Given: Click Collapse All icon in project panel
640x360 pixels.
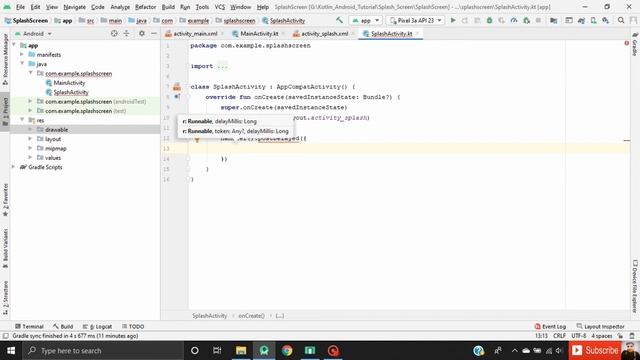Looking at the screenshot, I should coord(127,33).
